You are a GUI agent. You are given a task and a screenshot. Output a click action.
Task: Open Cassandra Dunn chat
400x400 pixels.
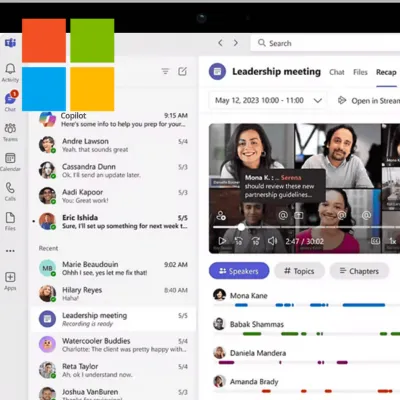pyautogui.click(x=113, y=170)
